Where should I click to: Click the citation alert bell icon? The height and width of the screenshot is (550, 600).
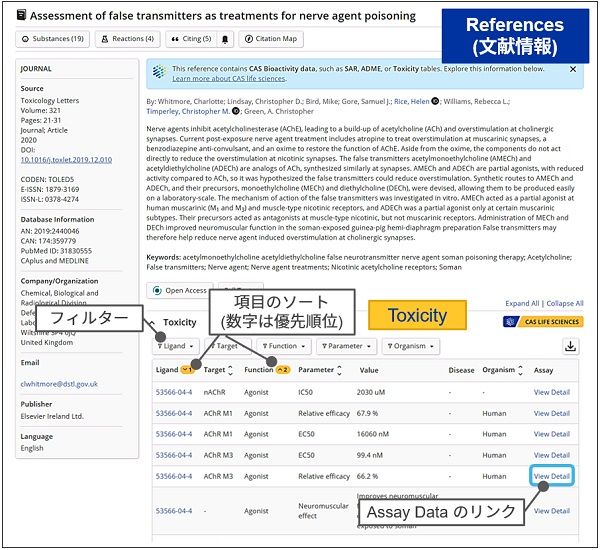[225, 39]
